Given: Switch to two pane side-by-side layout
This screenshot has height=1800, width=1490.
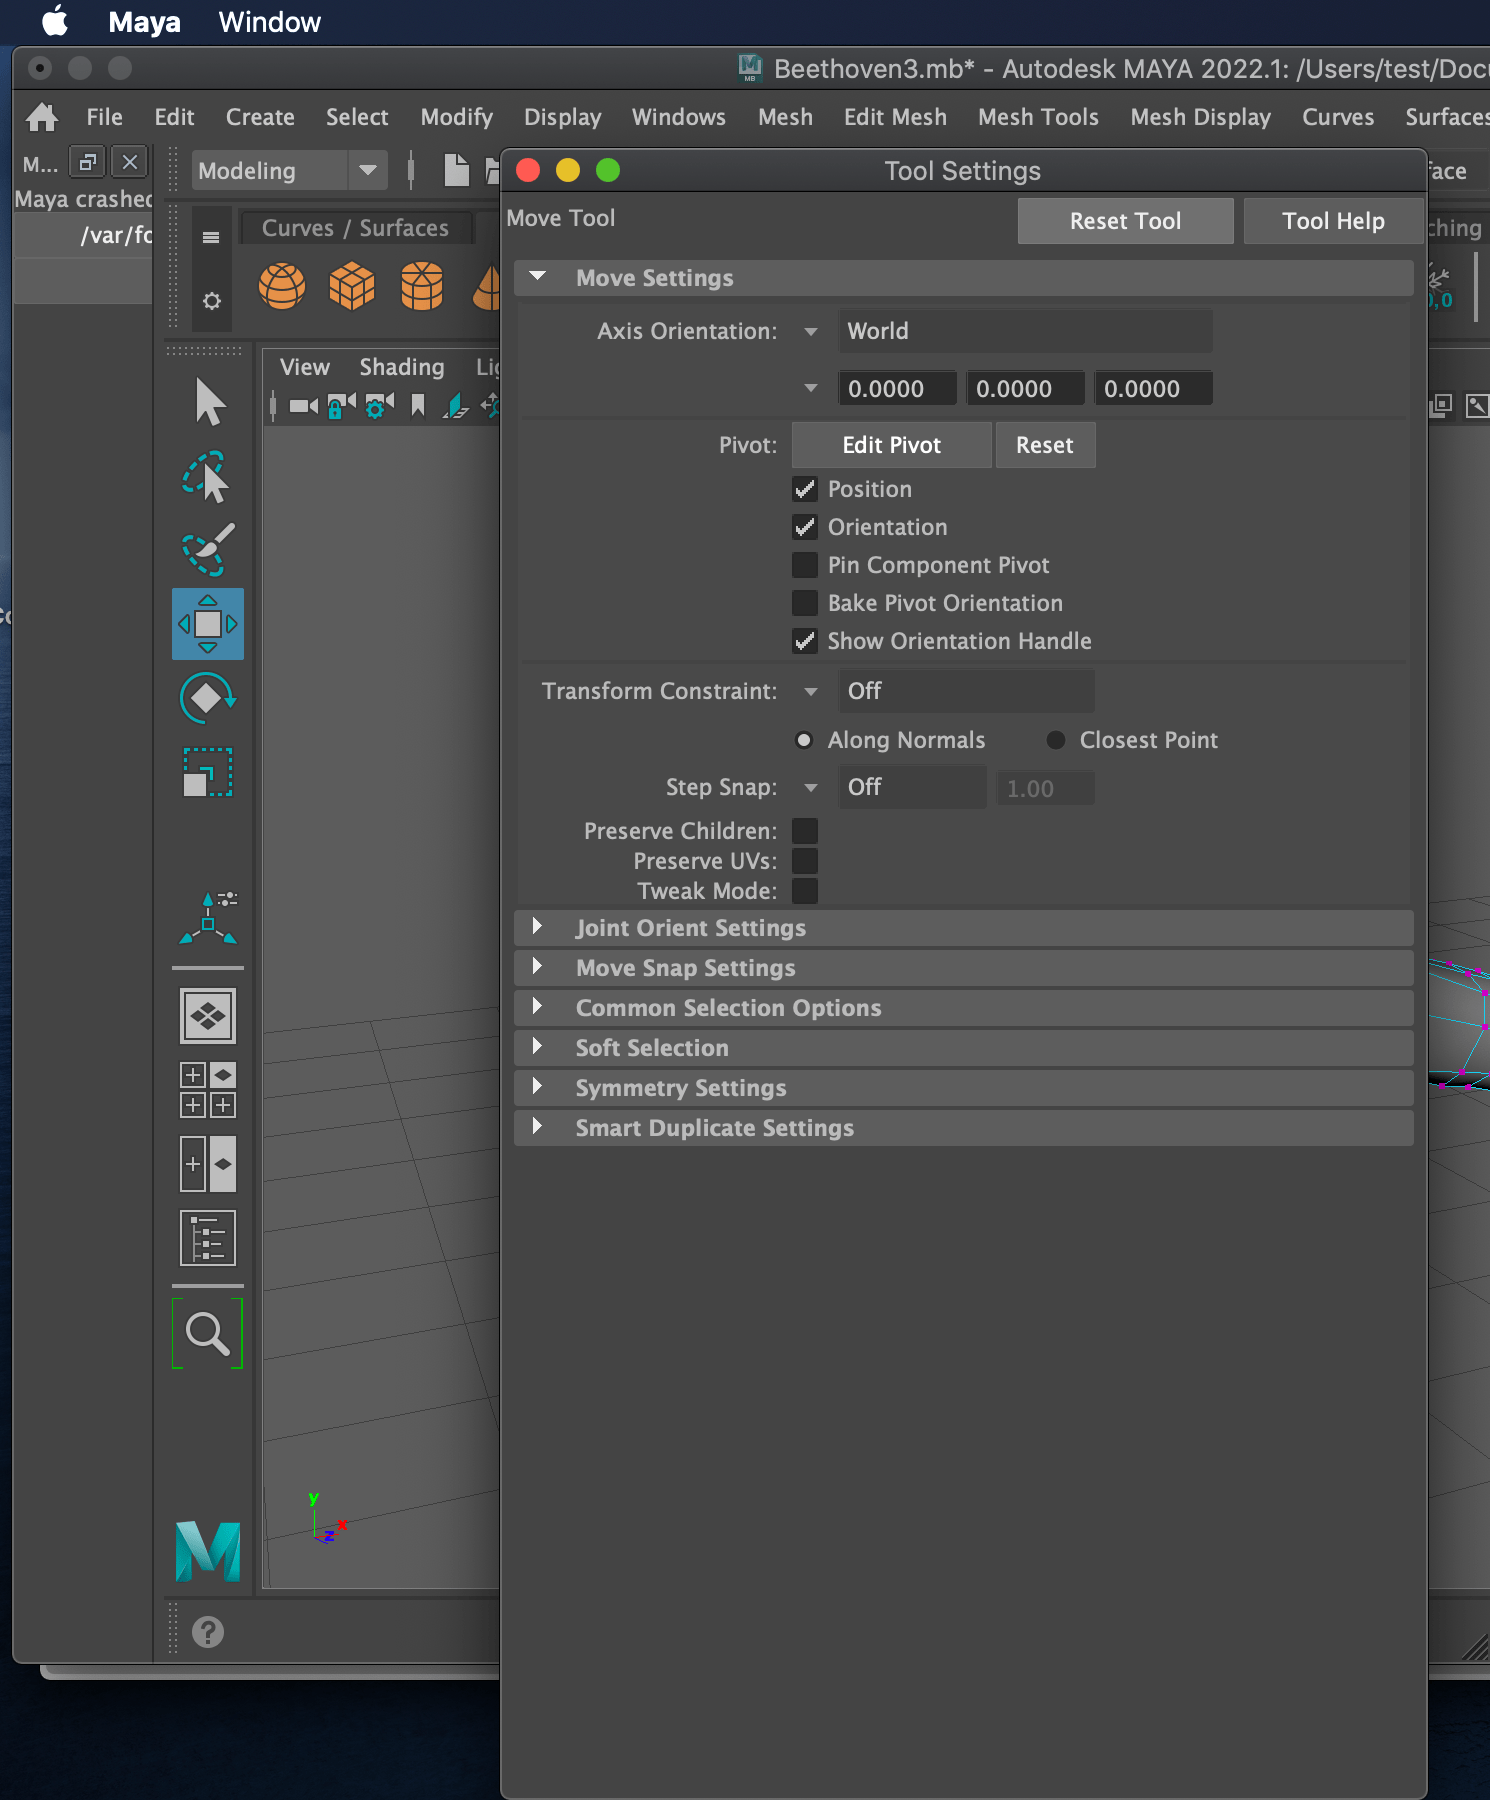Looking at the screenshot, I should tap(208, 1164).
